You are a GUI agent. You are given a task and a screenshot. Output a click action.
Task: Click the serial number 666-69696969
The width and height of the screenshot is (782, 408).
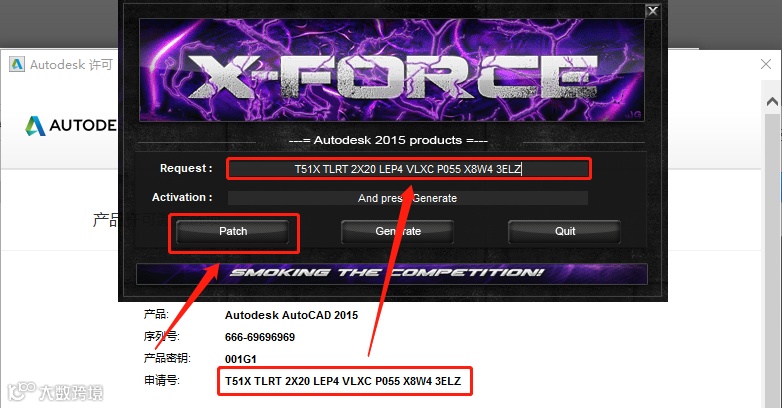click(x=260, y=337)
